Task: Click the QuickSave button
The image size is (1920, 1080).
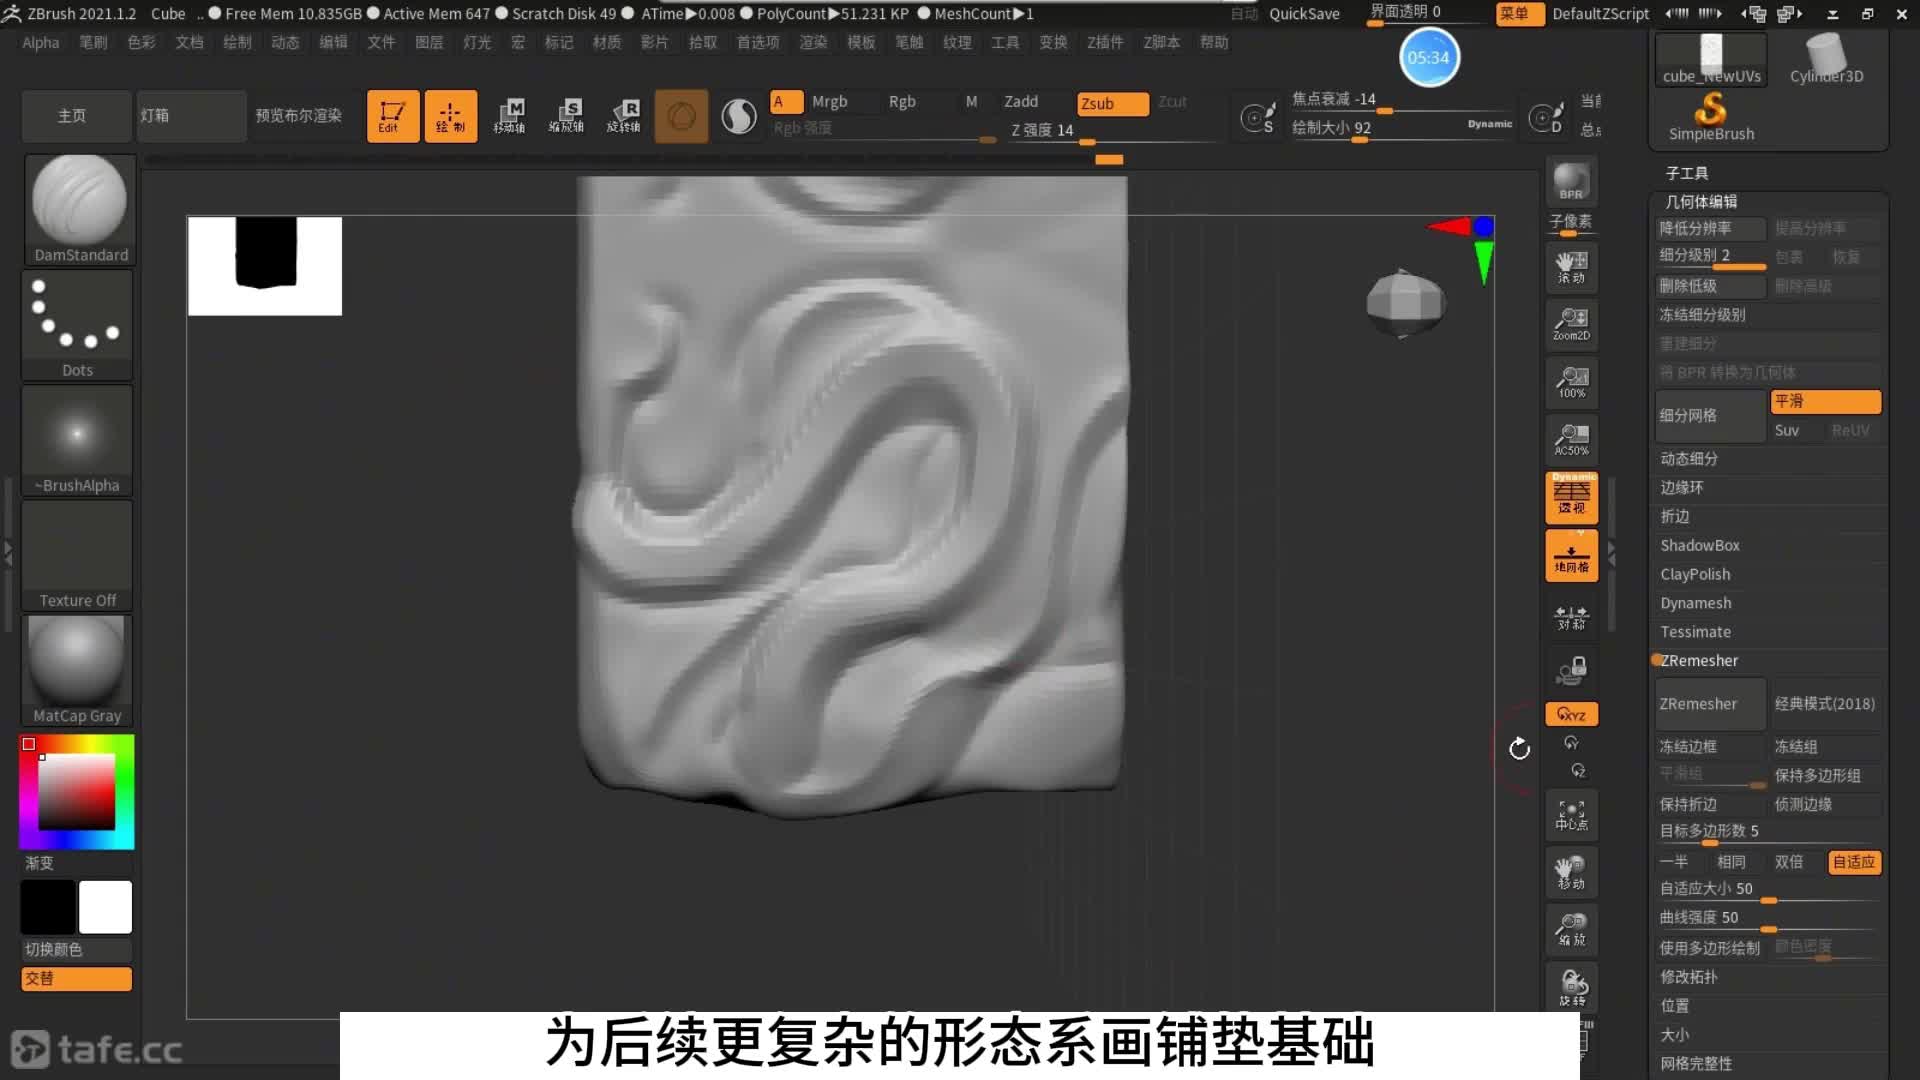Action: click(x=1304, y=14)
